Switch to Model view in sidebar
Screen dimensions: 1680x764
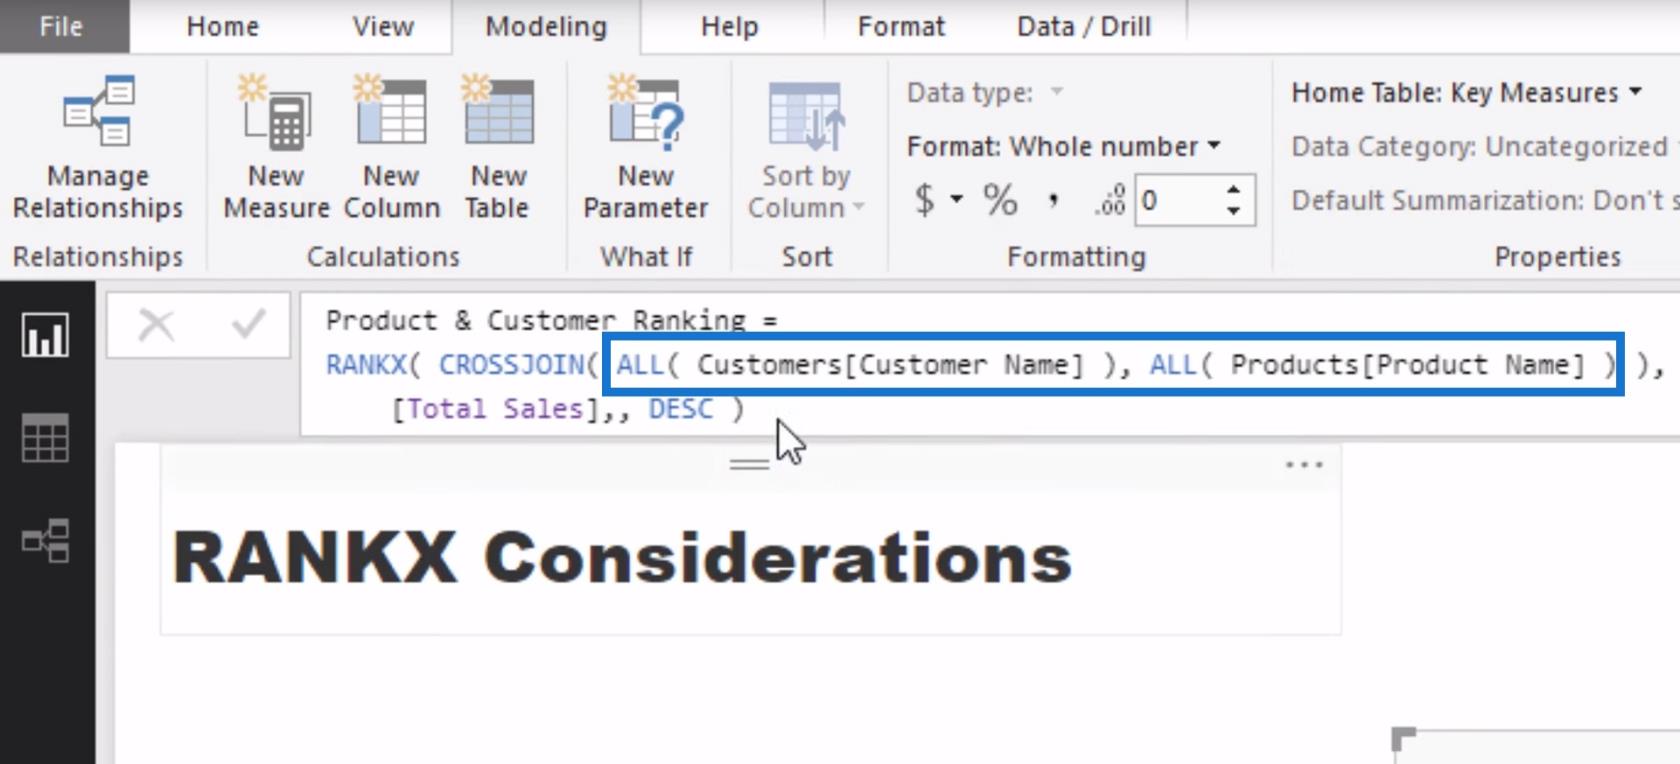pyautogui.click(x=46, y=541)
